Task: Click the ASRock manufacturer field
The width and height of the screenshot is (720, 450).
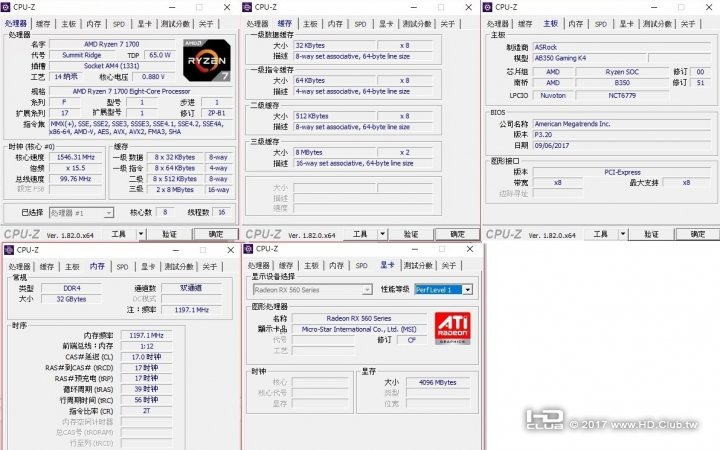Action: pos(621,47)
